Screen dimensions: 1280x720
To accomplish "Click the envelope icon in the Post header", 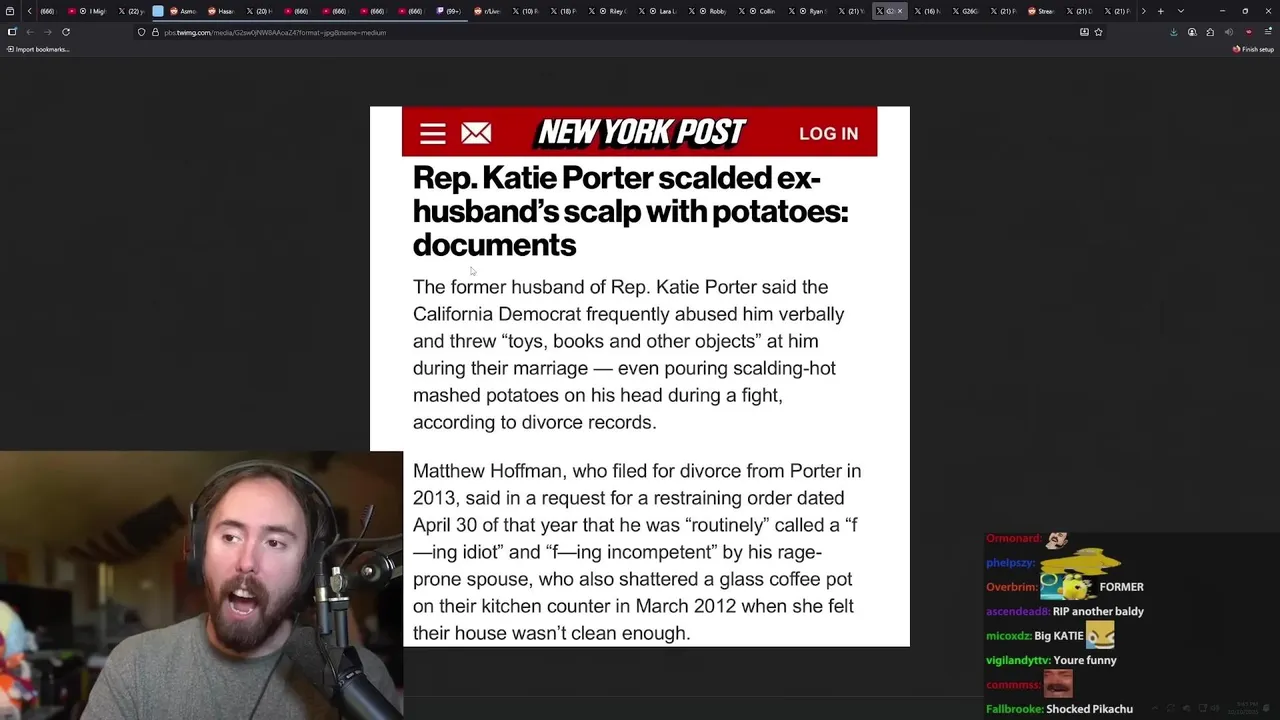I will click(x=476, y=133).
